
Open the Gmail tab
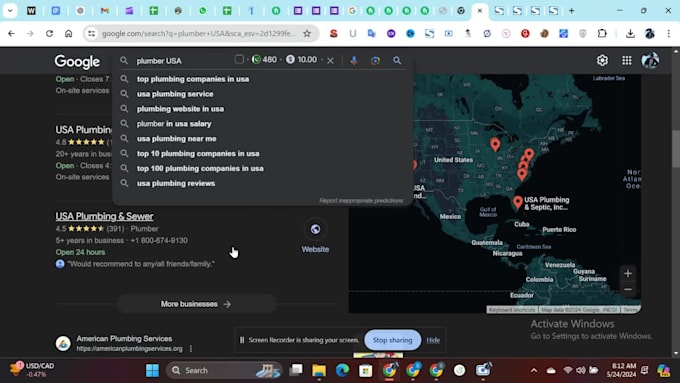[105, 11]
